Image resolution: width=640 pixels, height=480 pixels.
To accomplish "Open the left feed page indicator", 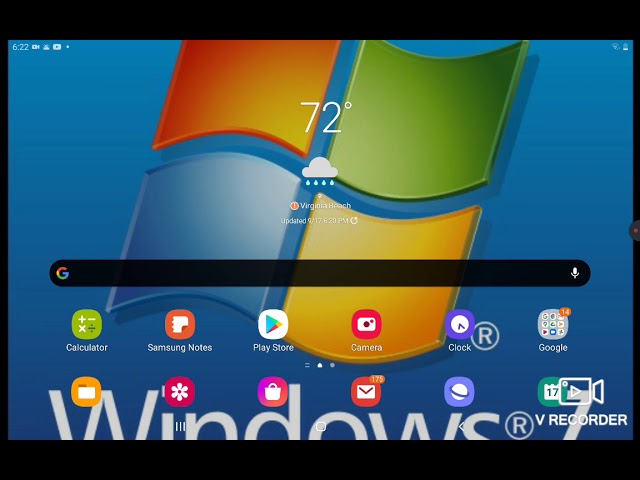I will tap(307, 365).
